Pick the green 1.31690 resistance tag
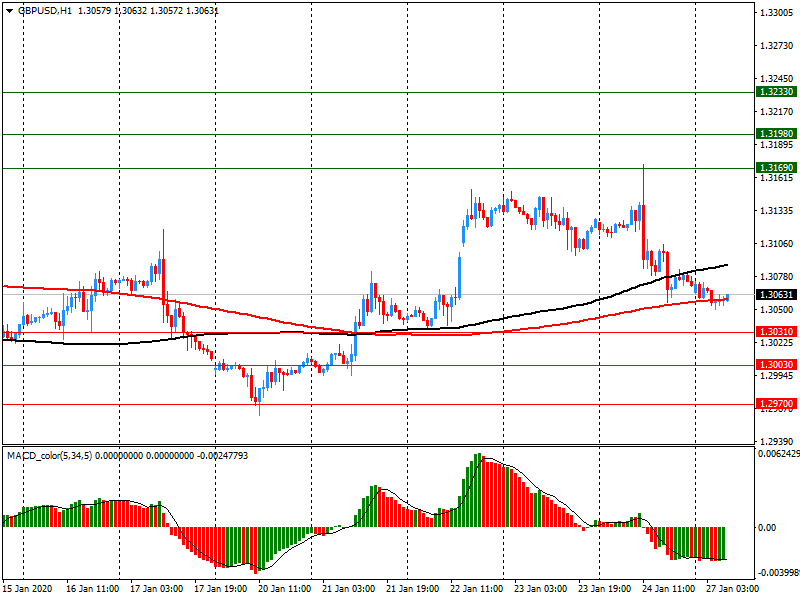This screenshot has width=800, height=600. click(x=776, y=168)
